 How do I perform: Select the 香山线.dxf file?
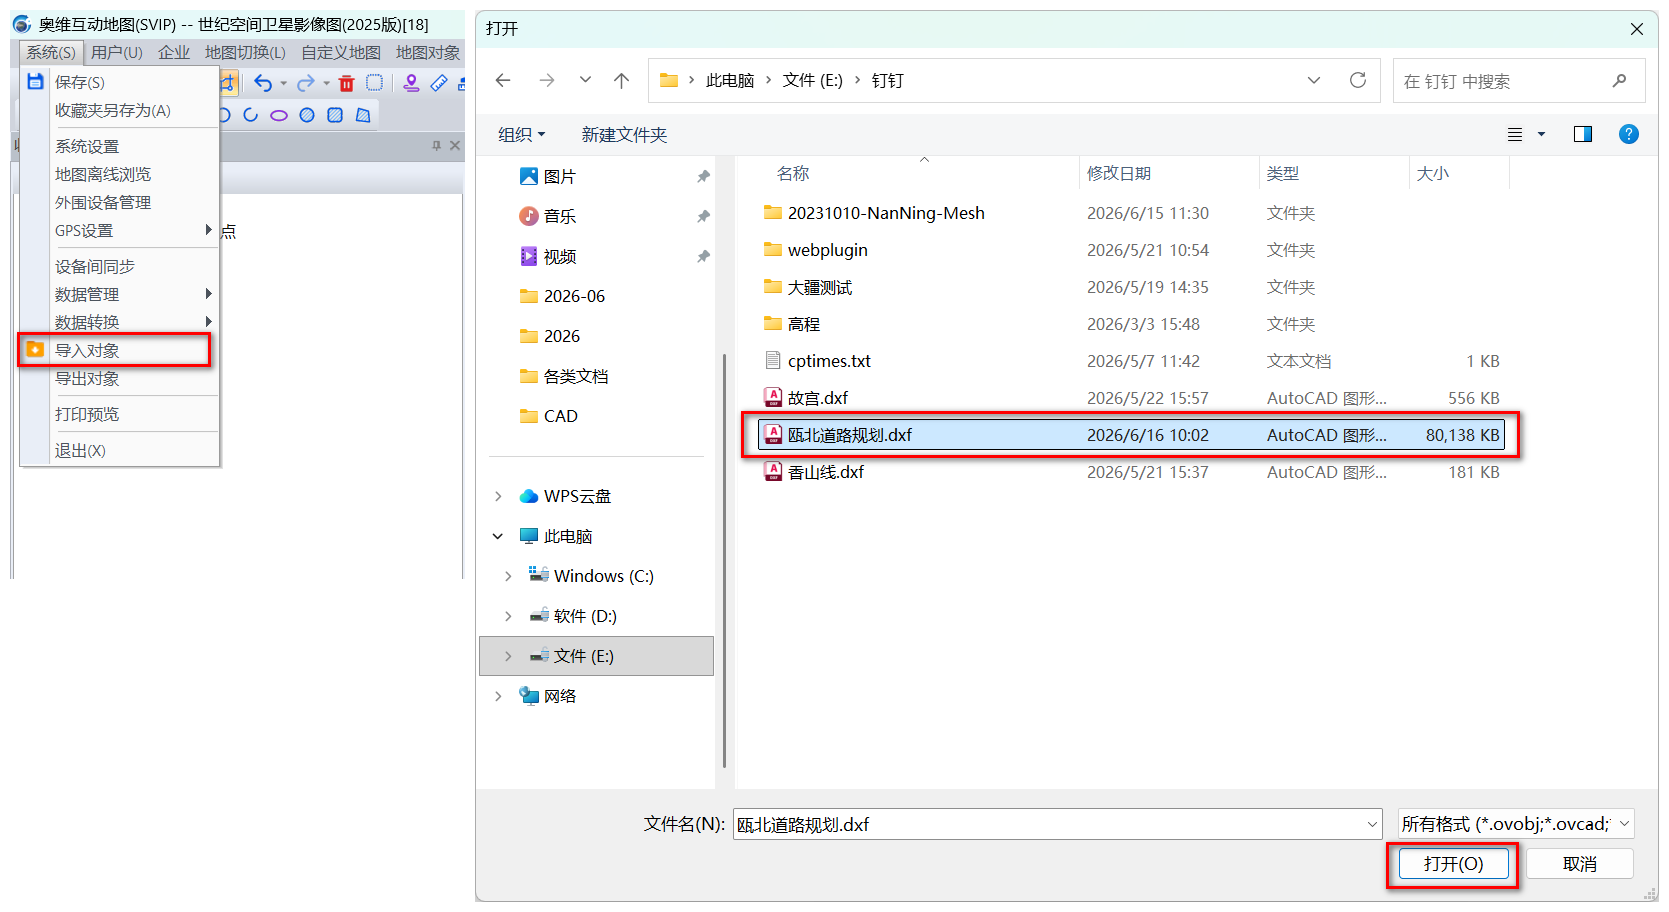tap(1131, 471)
